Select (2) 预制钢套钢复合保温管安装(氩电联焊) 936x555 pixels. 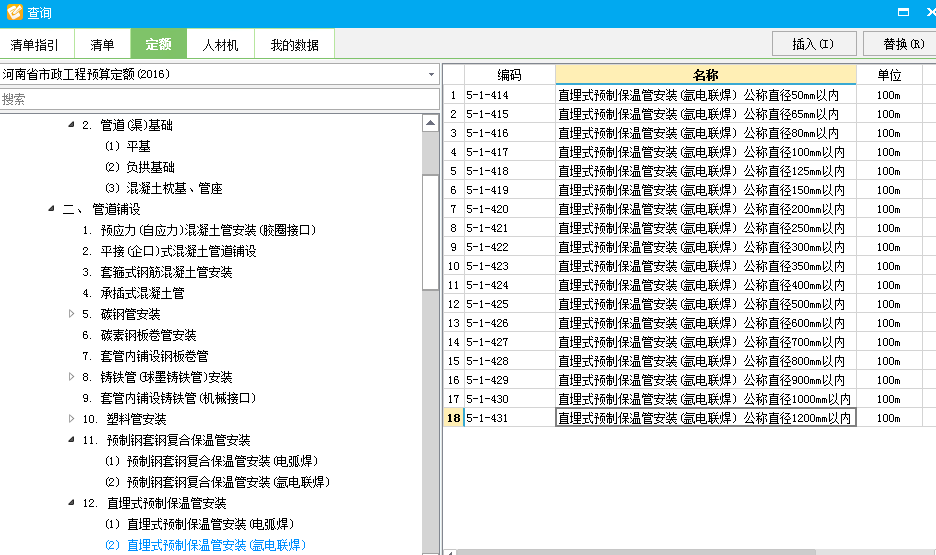217,482
